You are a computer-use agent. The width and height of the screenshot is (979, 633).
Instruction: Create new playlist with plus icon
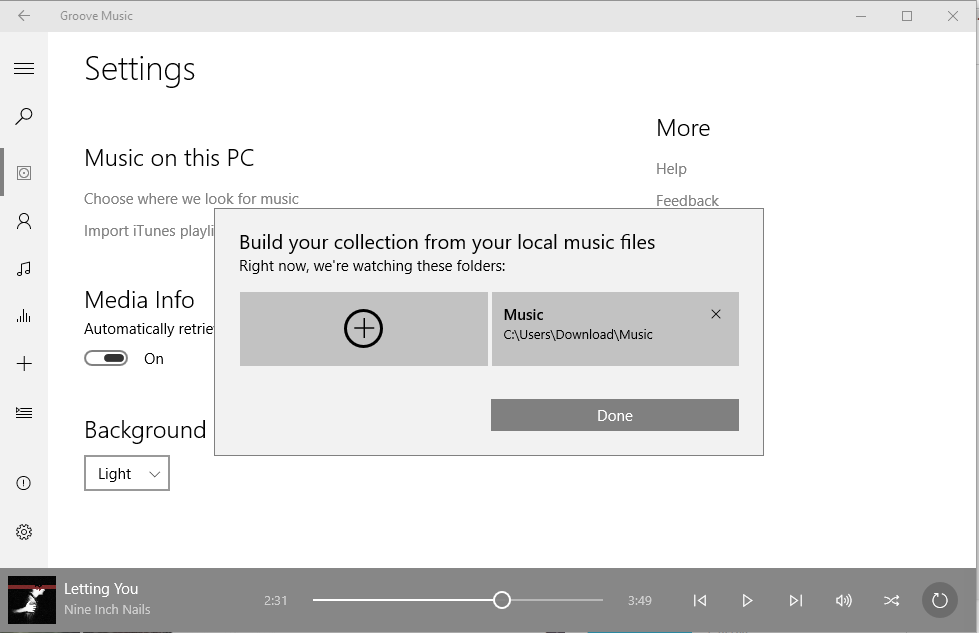(24, 363)
